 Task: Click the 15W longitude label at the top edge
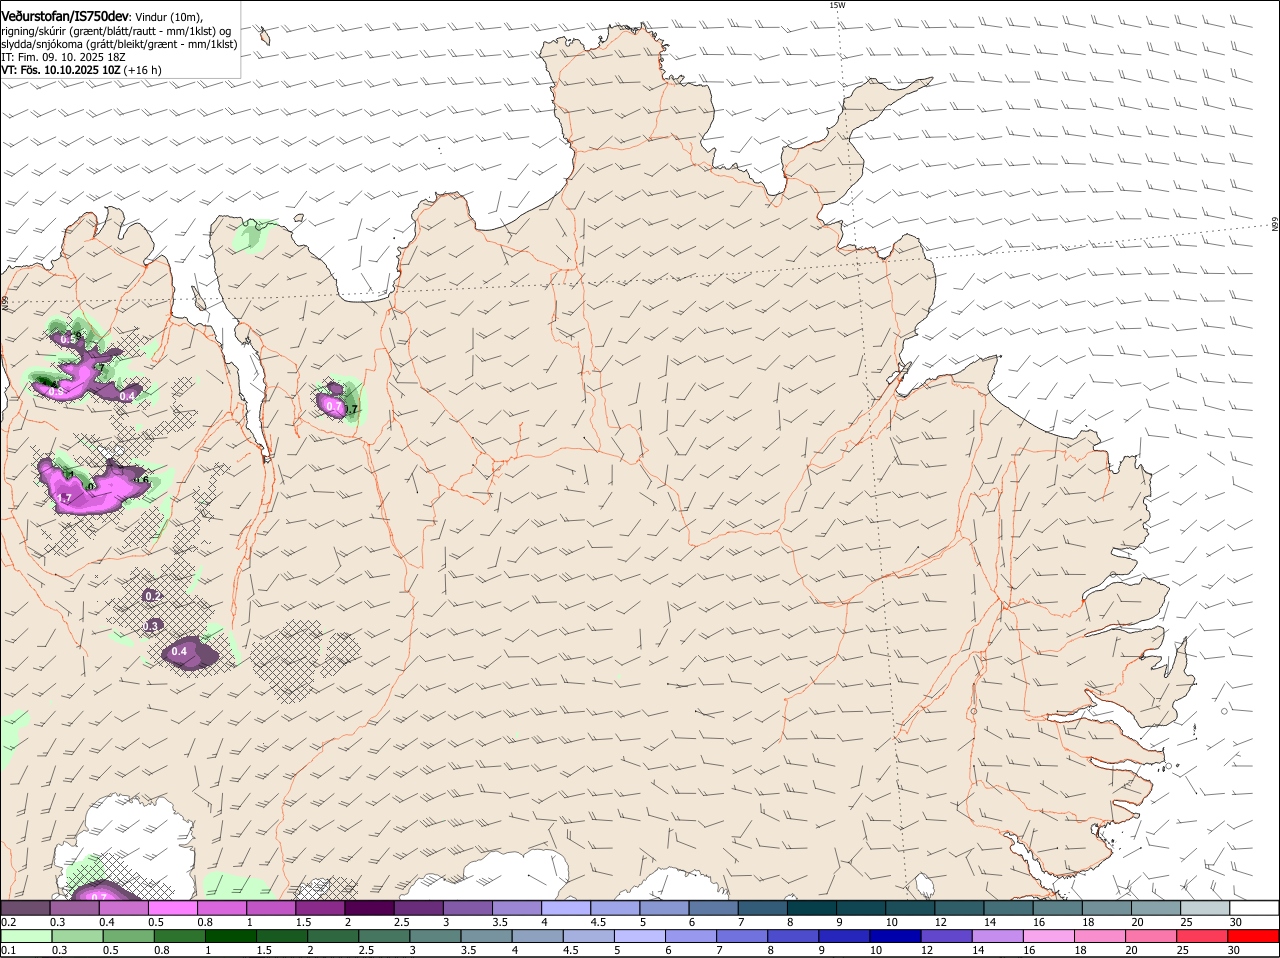(838, 5)
